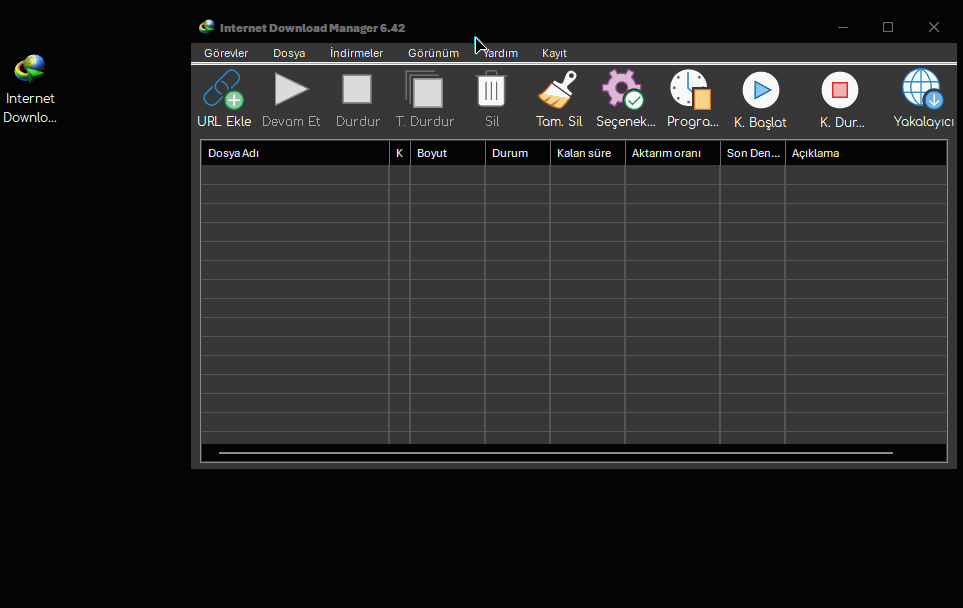Open the Internet Download Manager desktop shortcut
Screen dimensions: 963x608
tap(29, 88)
